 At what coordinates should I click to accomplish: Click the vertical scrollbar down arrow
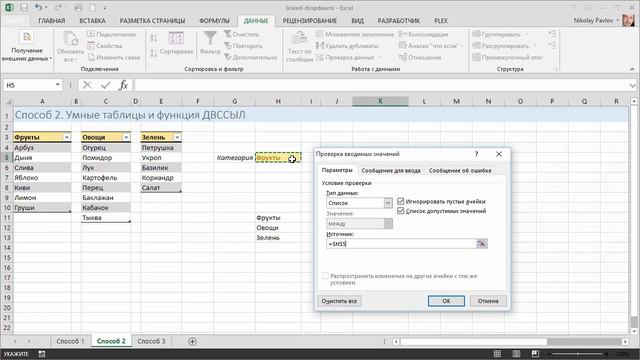633,331
